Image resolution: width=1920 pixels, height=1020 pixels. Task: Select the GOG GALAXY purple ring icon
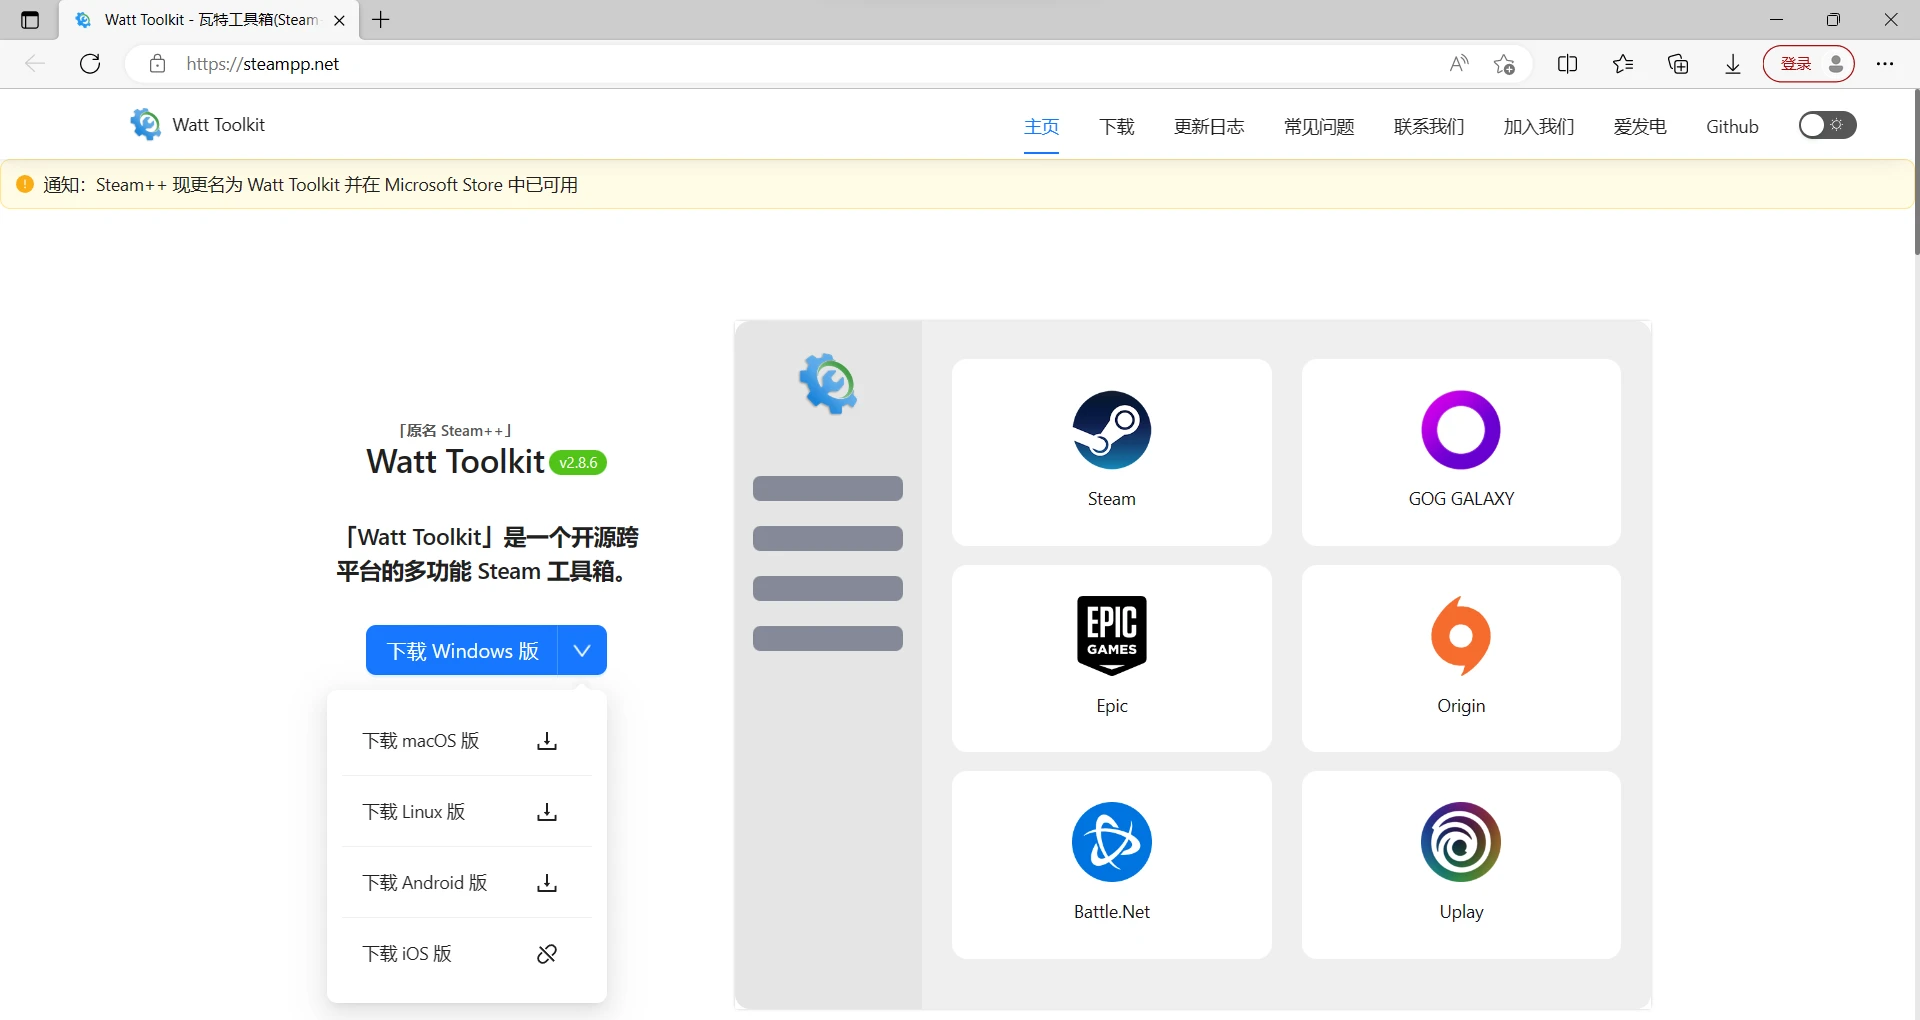(x=1461, y=430)
